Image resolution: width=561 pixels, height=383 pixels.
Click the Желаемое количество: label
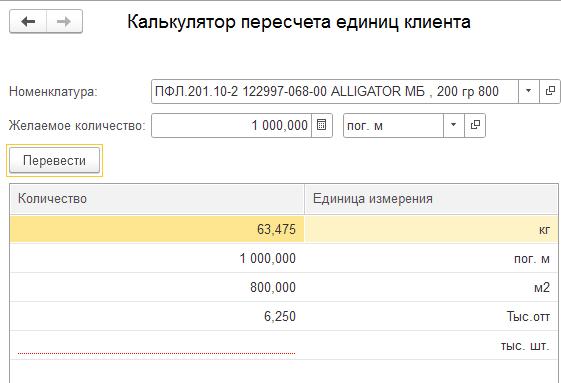pyautogui.click(x=77, y=126)
